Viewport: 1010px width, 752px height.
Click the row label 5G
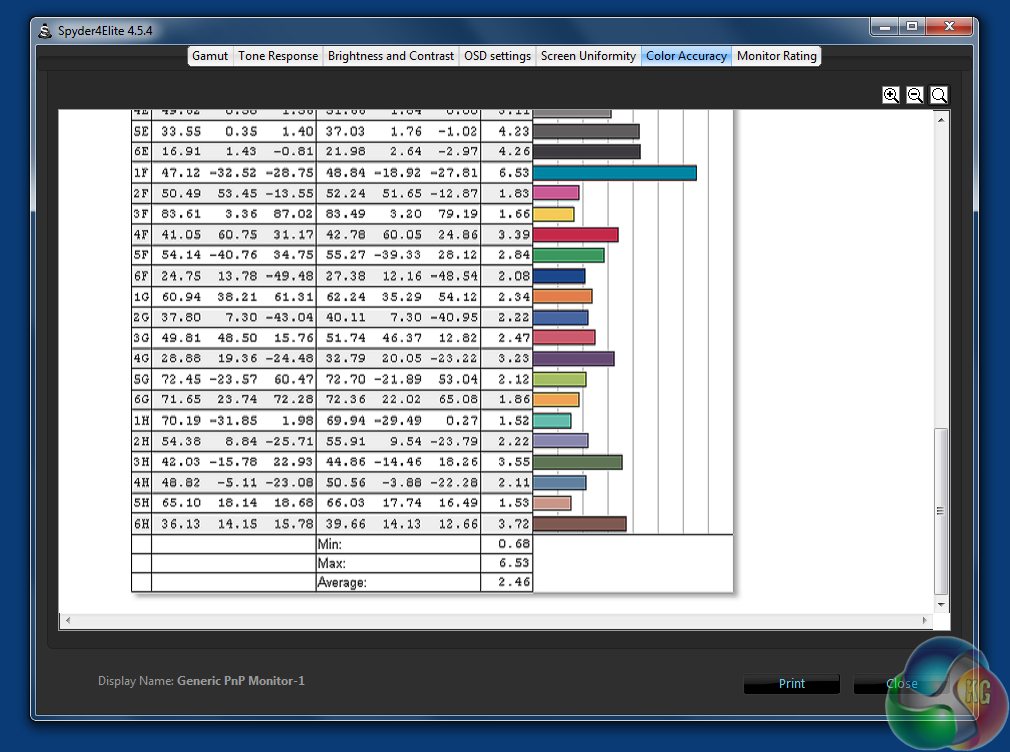point(141,379)
